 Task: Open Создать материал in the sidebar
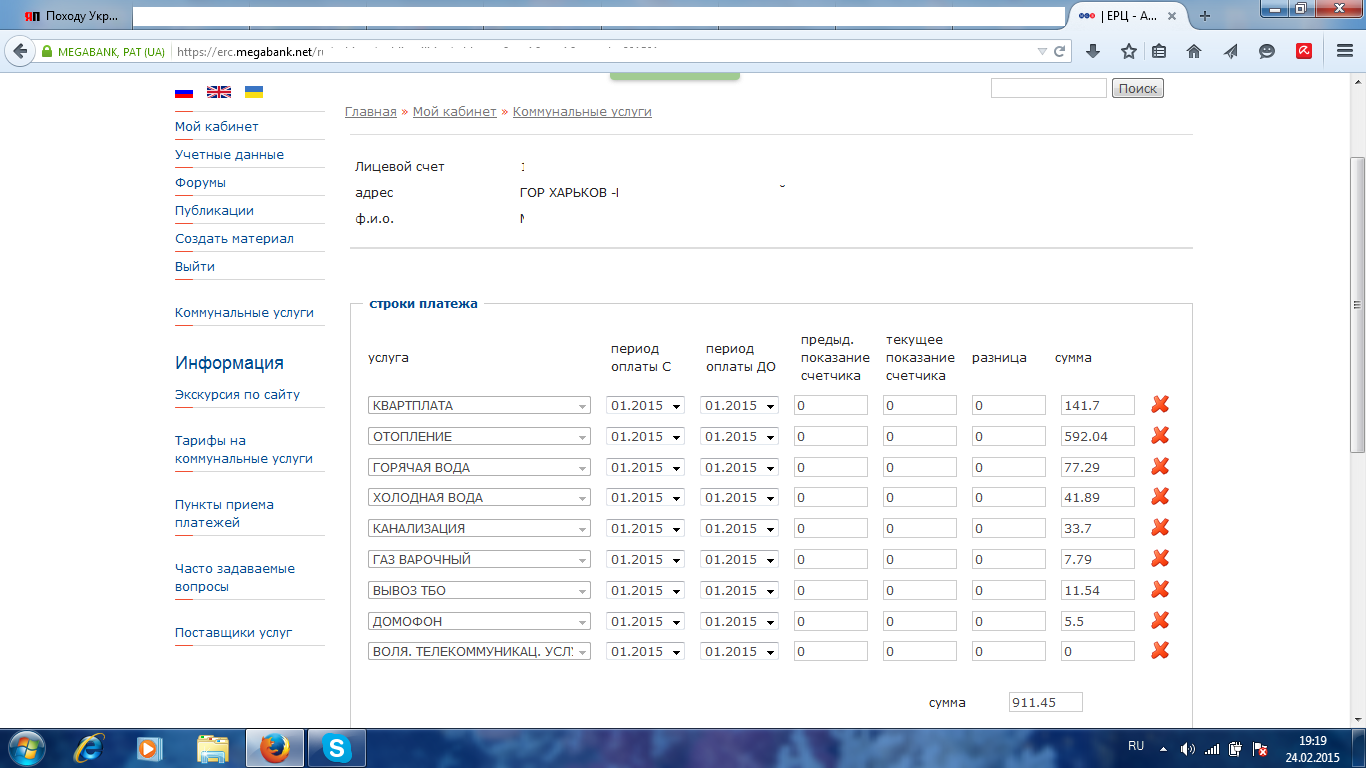(x=234, y=239)
